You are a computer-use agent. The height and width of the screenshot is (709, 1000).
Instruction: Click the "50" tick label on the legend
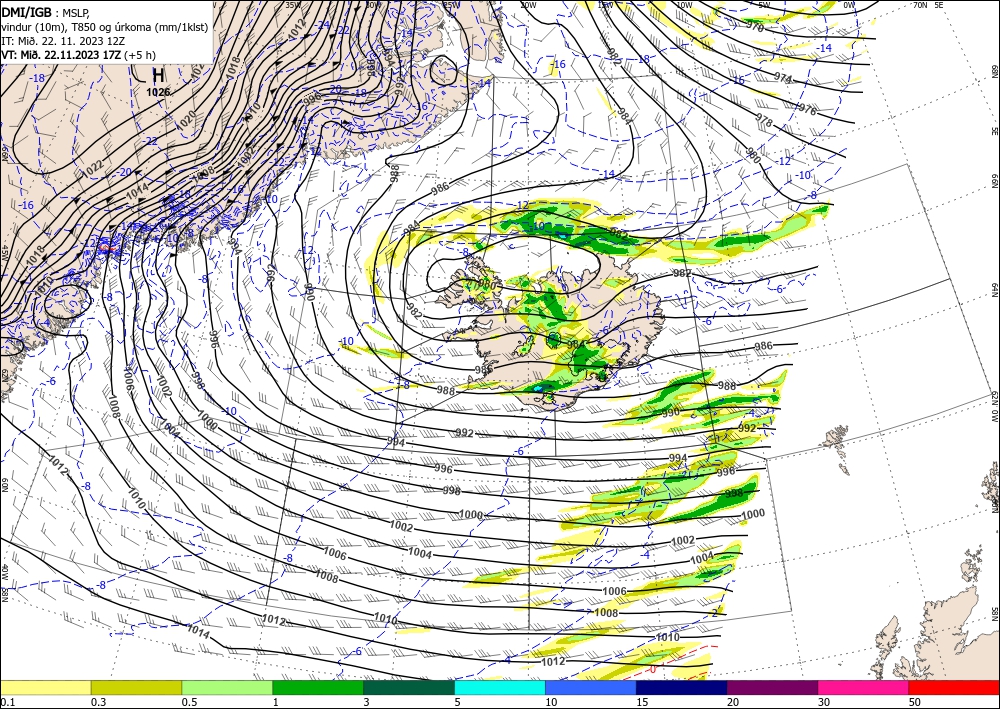click(913, 702)
